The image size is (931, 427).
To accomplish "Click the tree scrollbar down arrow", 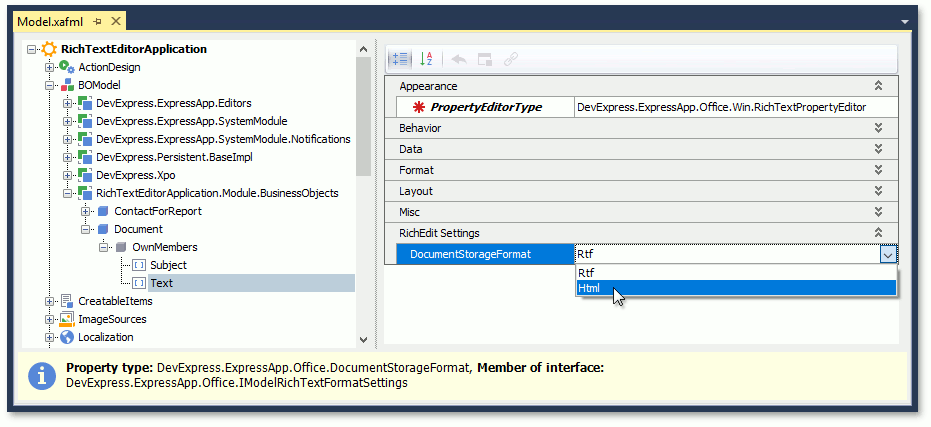I will pos(364,340).
